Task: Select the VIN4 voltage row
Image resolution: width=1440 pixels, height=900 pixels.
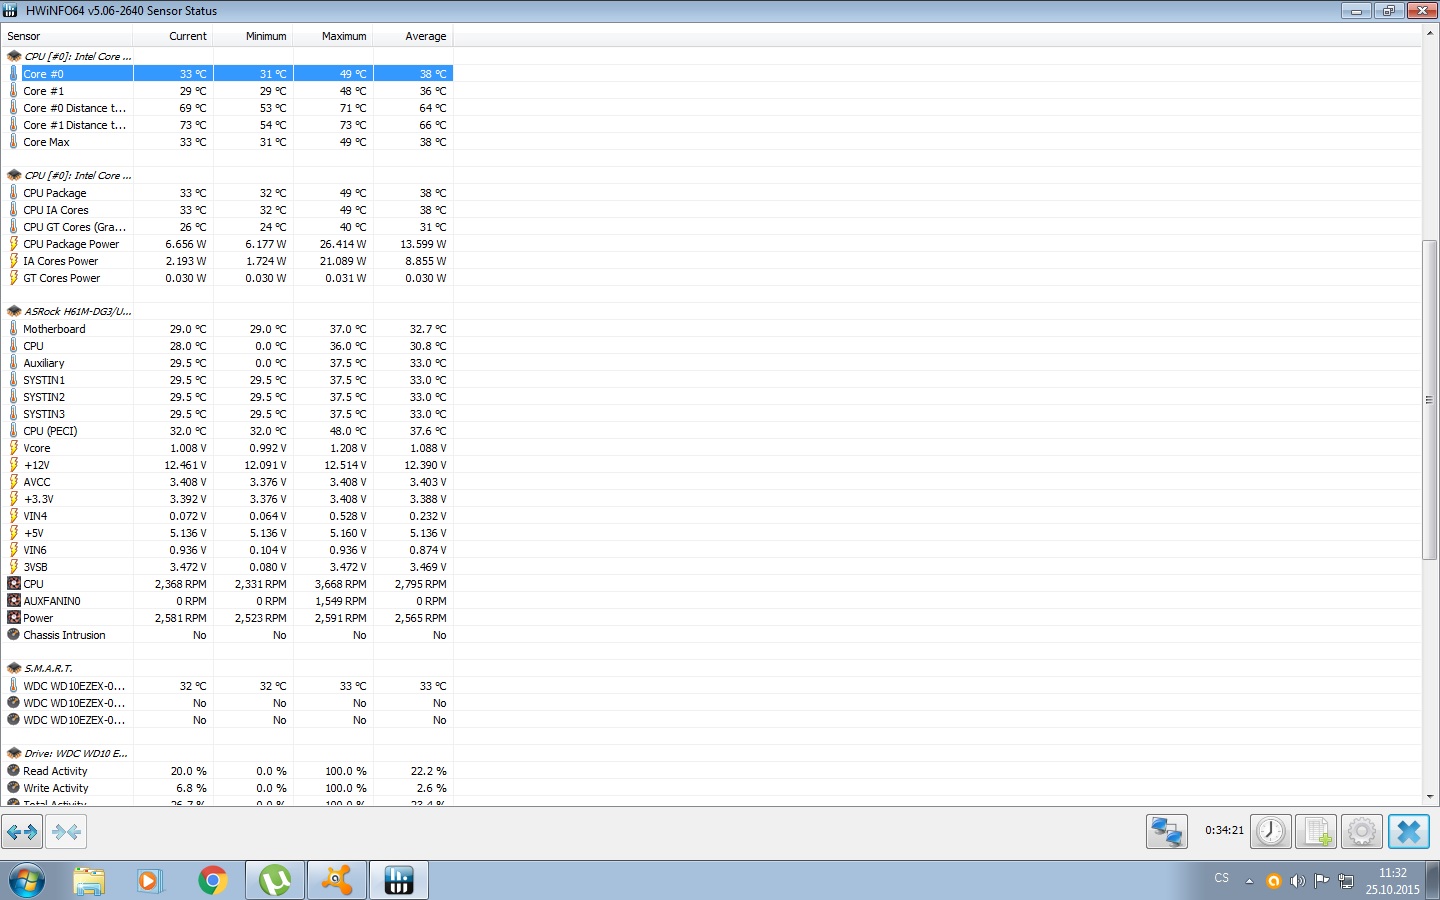Action: coord(229,516)
